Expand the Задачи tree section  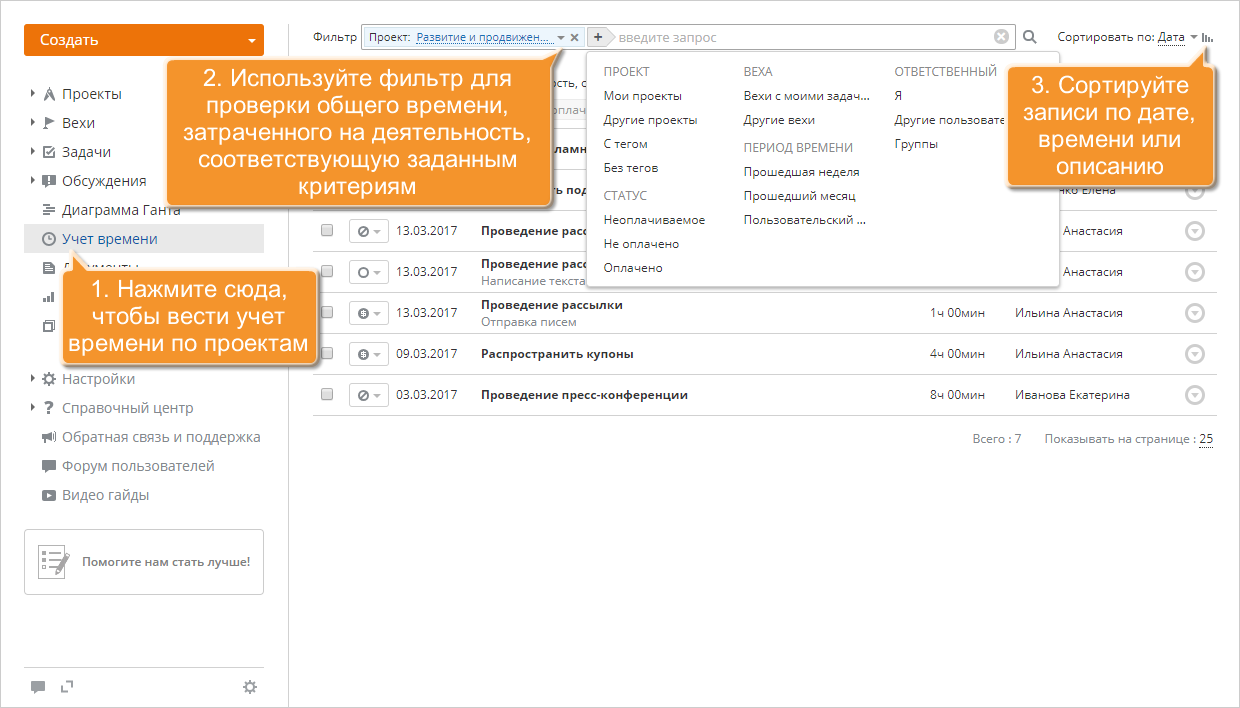coord(33,152)
